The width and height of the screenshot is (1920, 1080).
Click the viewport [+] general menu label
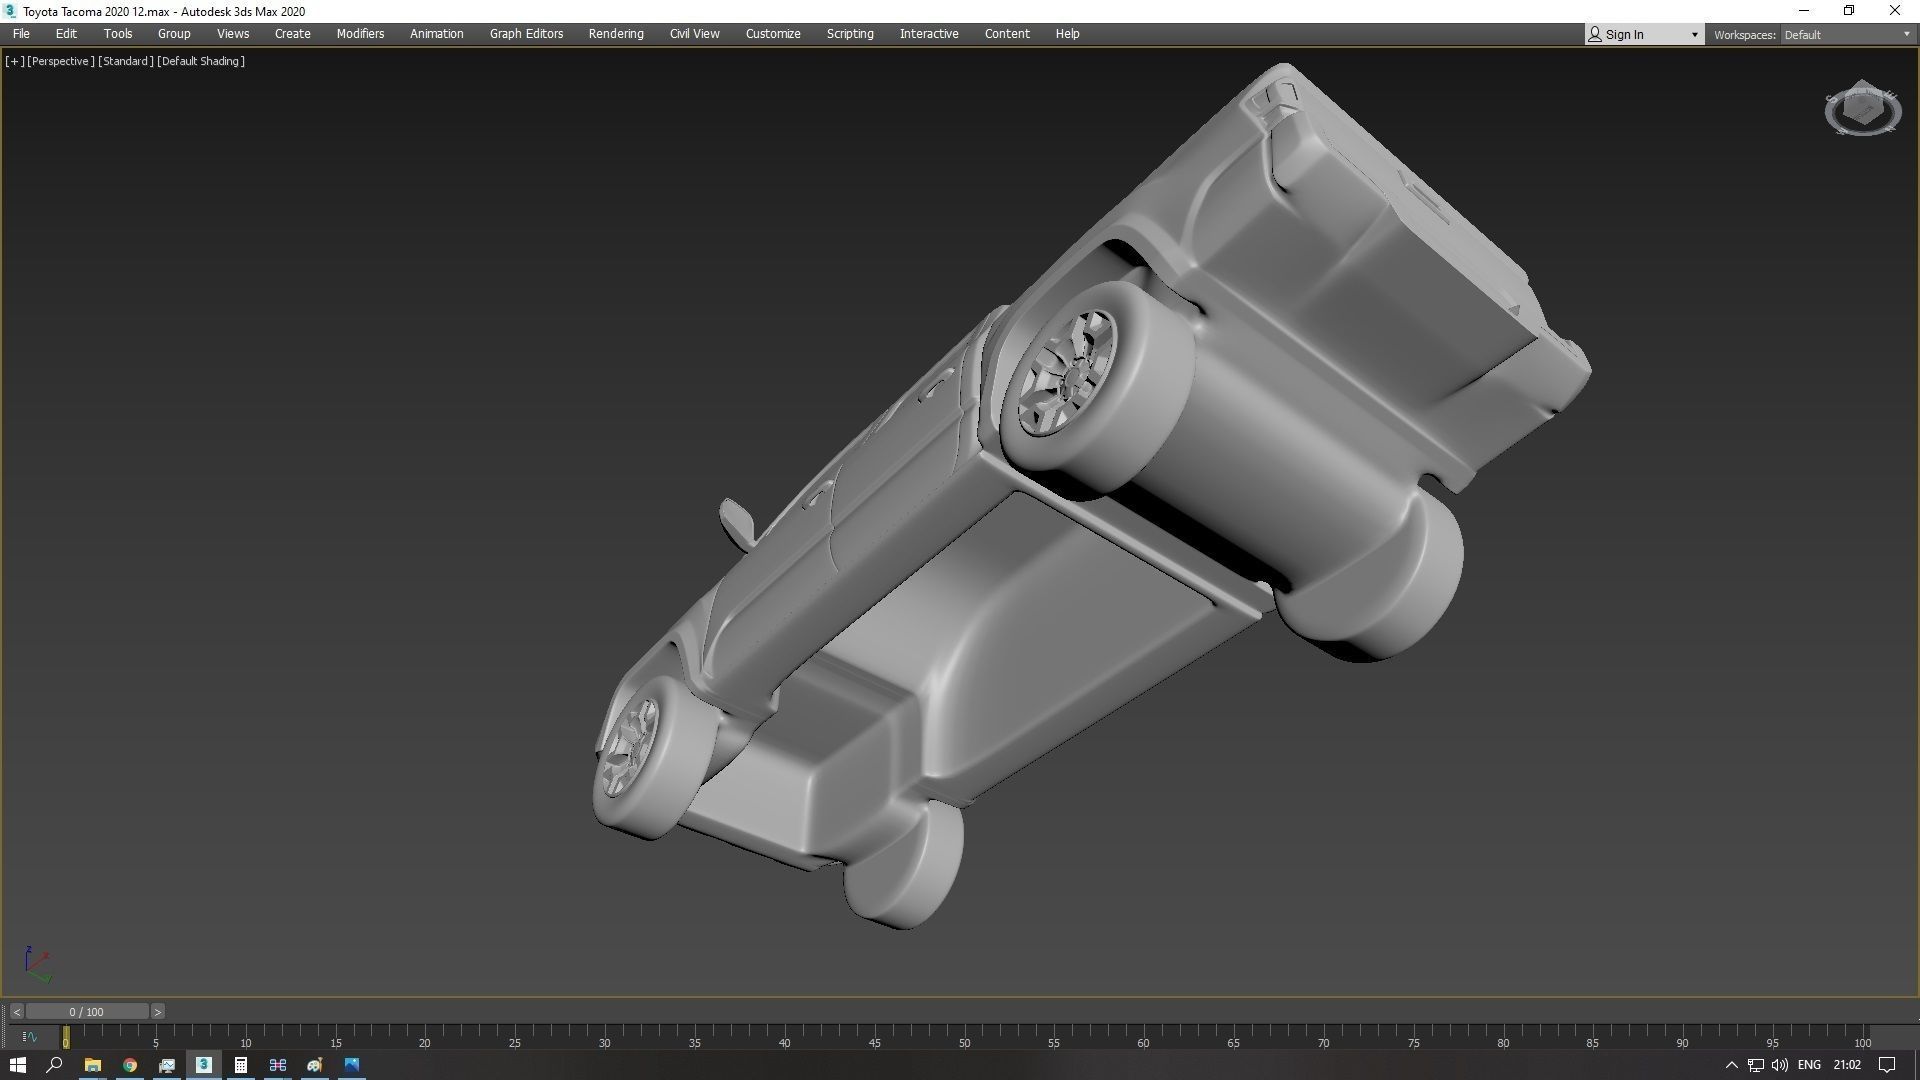[x=14, y=61]
